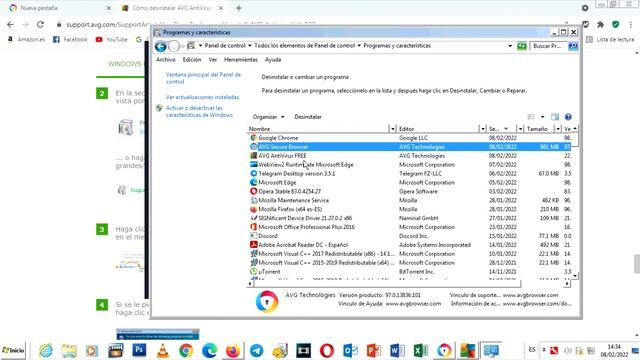Open Internet Explorer from taskbar
Screen dimensions: 640x360
click(x=46, y=351)
